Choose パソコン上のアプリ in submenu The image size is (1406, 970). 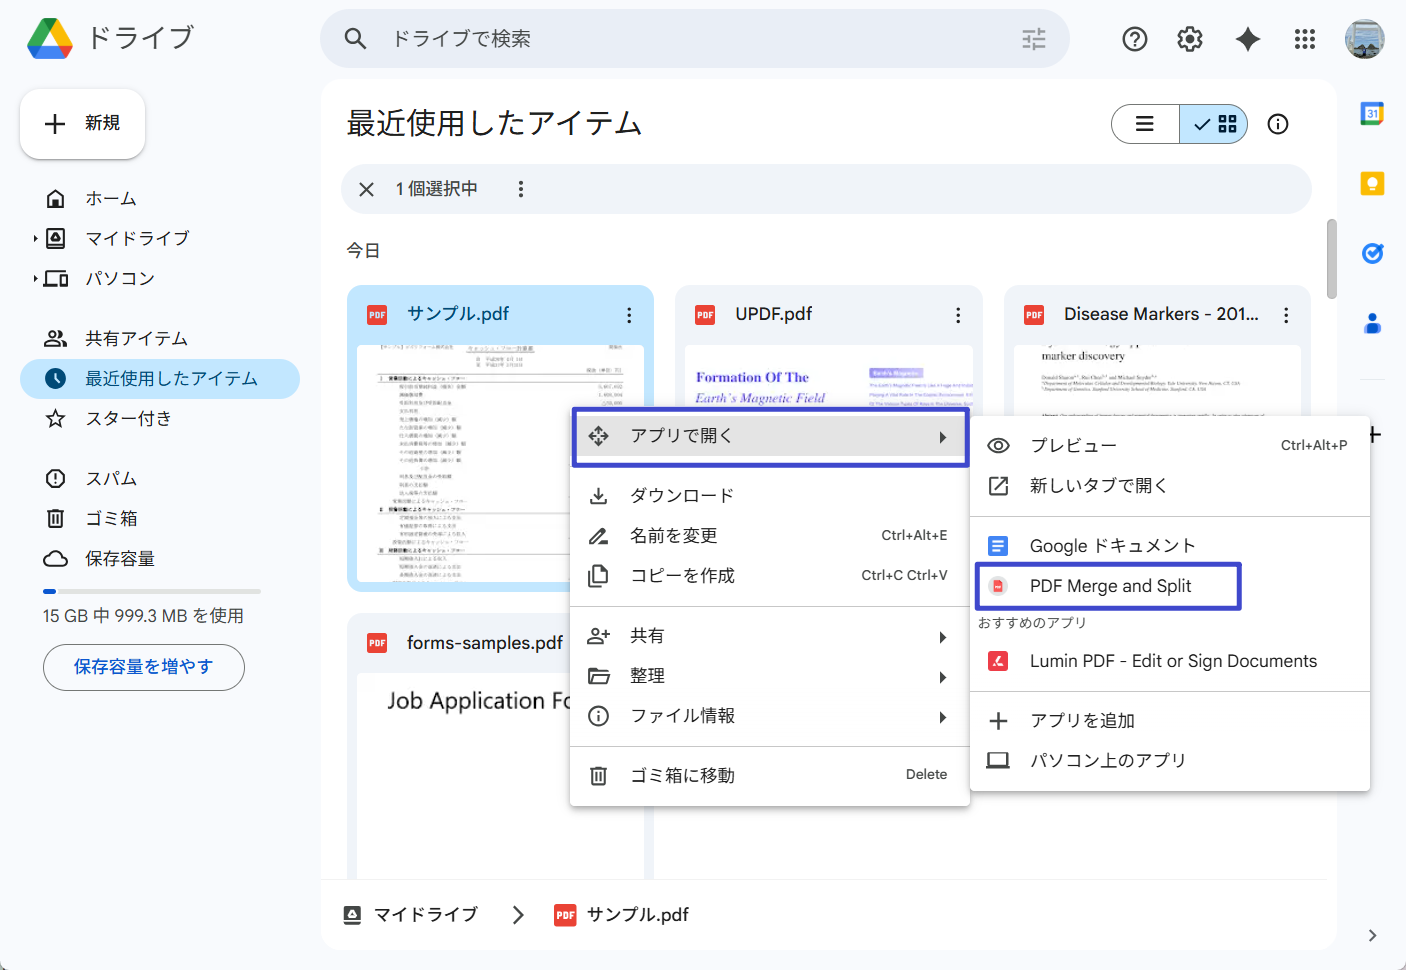tap(1170, 760)
